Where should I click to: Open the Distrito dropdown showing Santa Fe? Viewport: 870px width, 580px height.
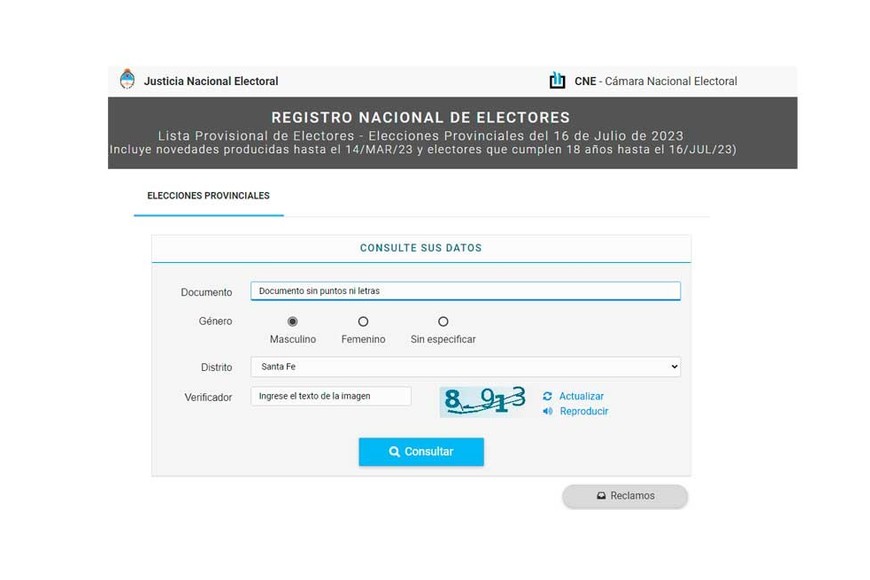coord(465,367)
